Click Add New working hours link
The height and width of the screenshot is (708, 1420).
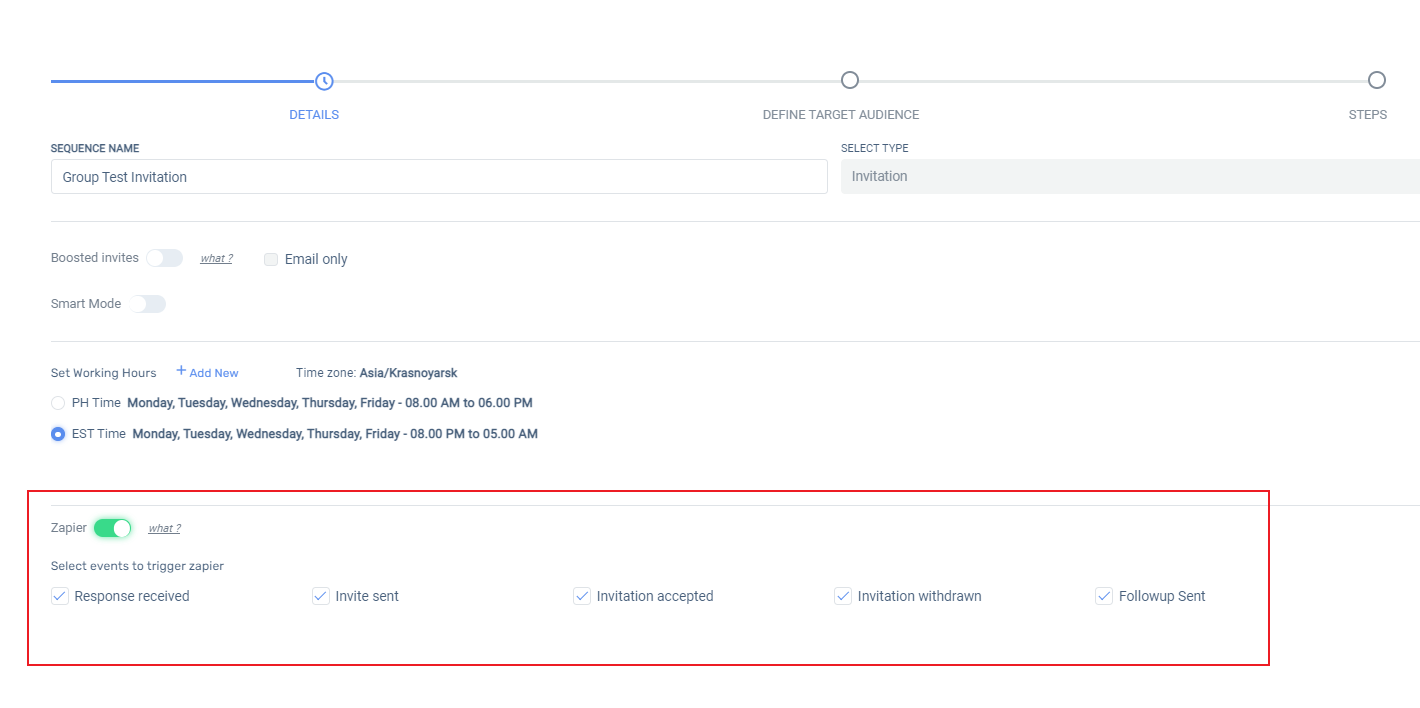click(x=207, y=372)
